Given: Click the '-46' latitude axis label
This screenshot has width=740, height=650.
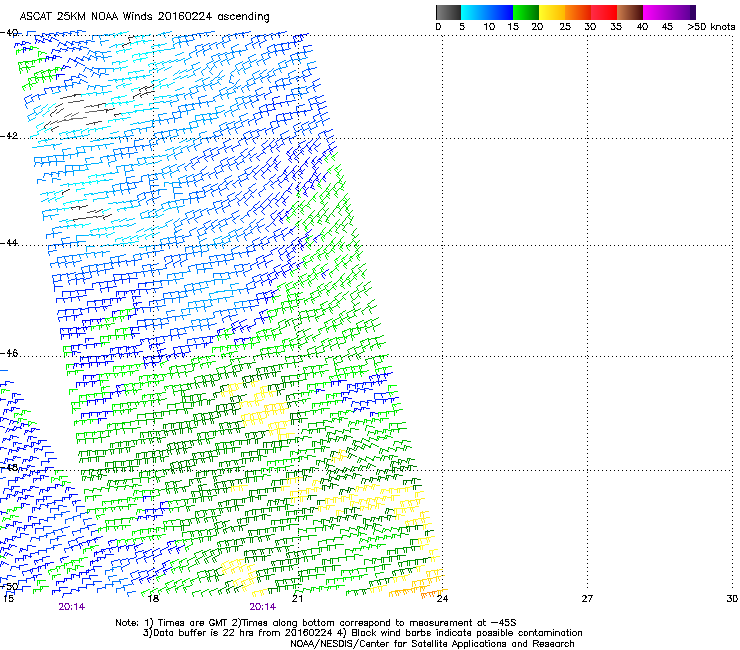Looking at the screenshot, I should pyautogui.click(x=9, y=354).
